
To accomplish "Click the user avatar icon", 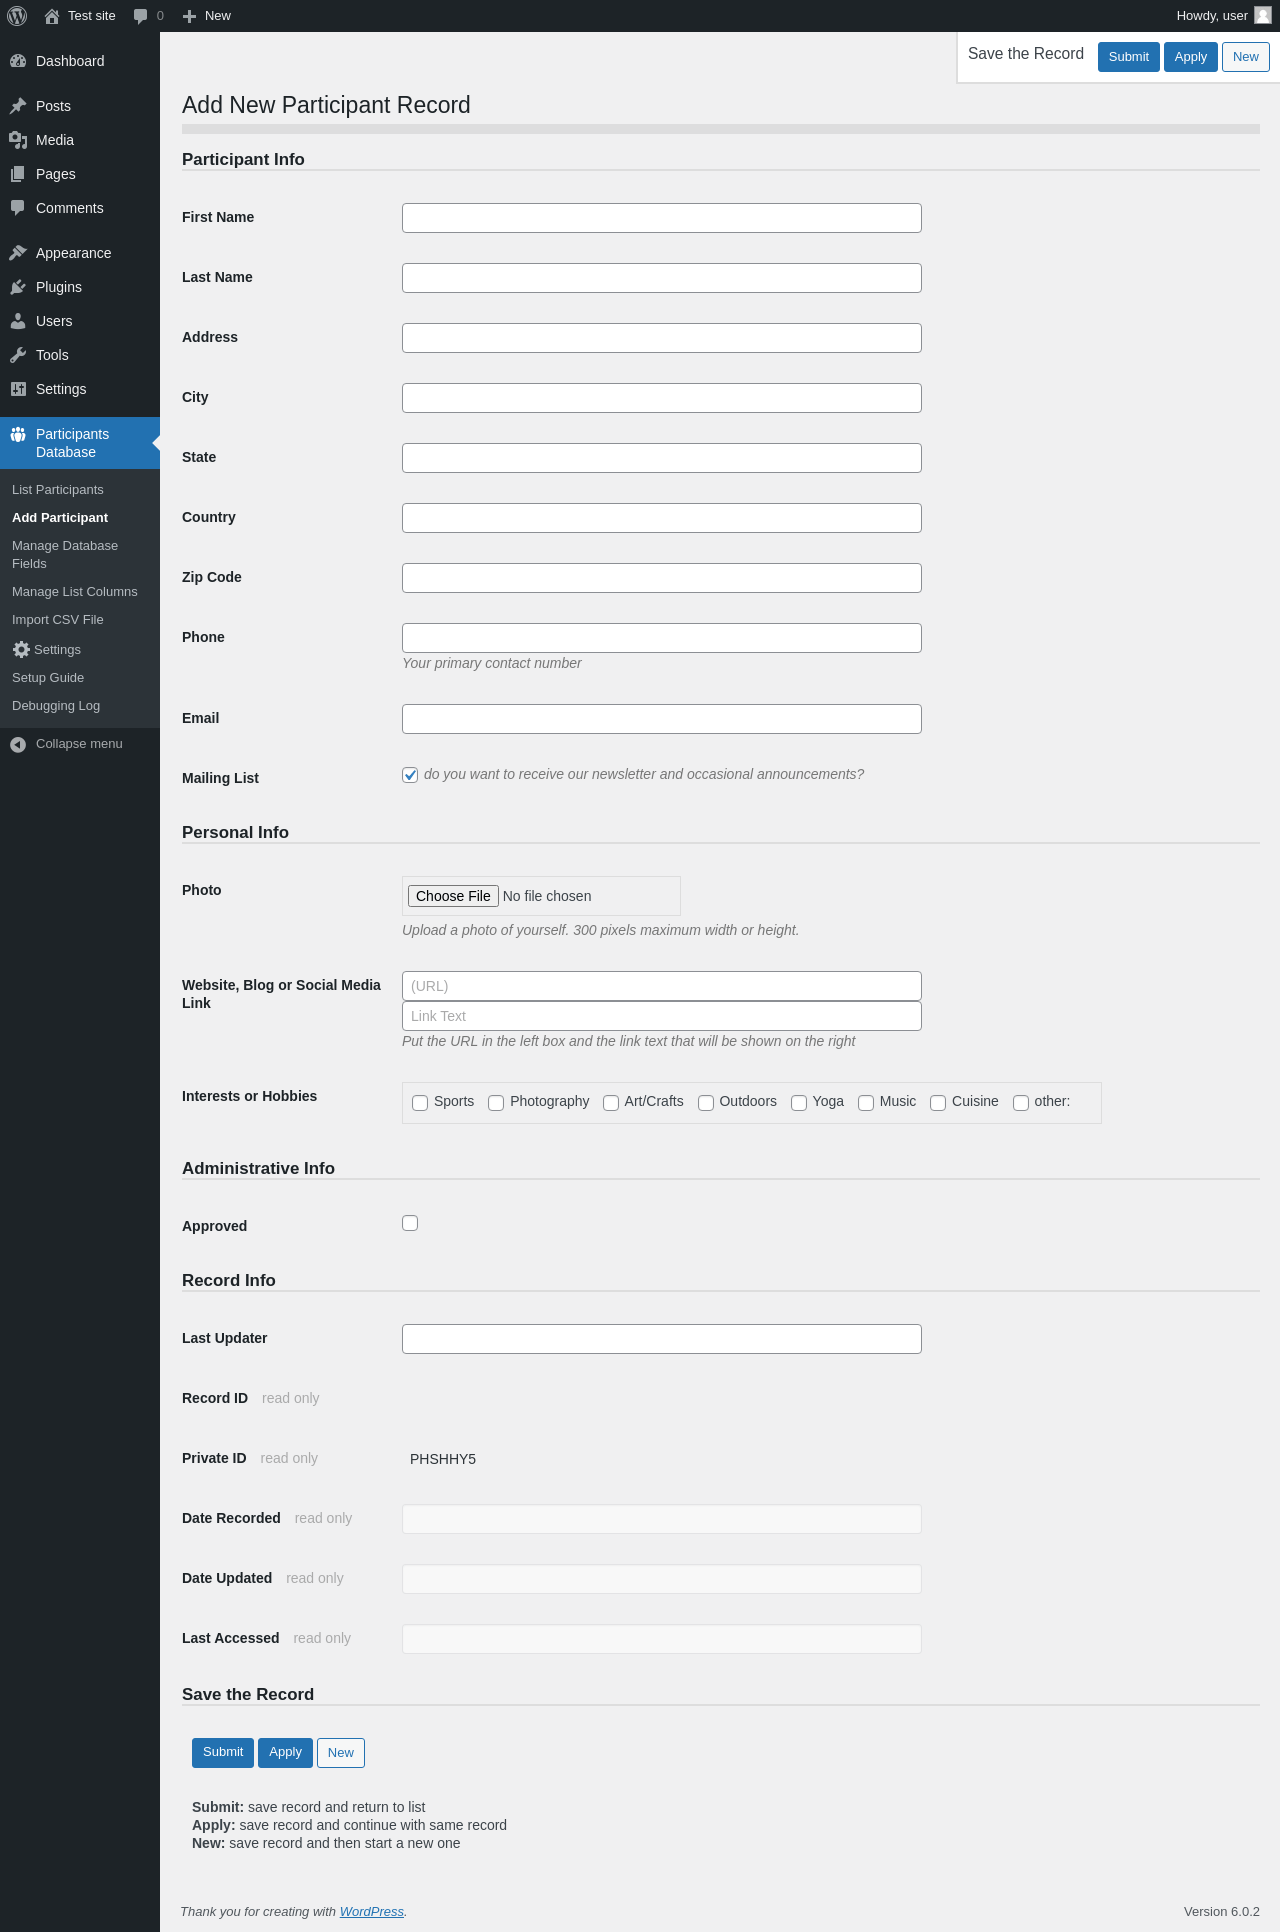I will 1263,15.
